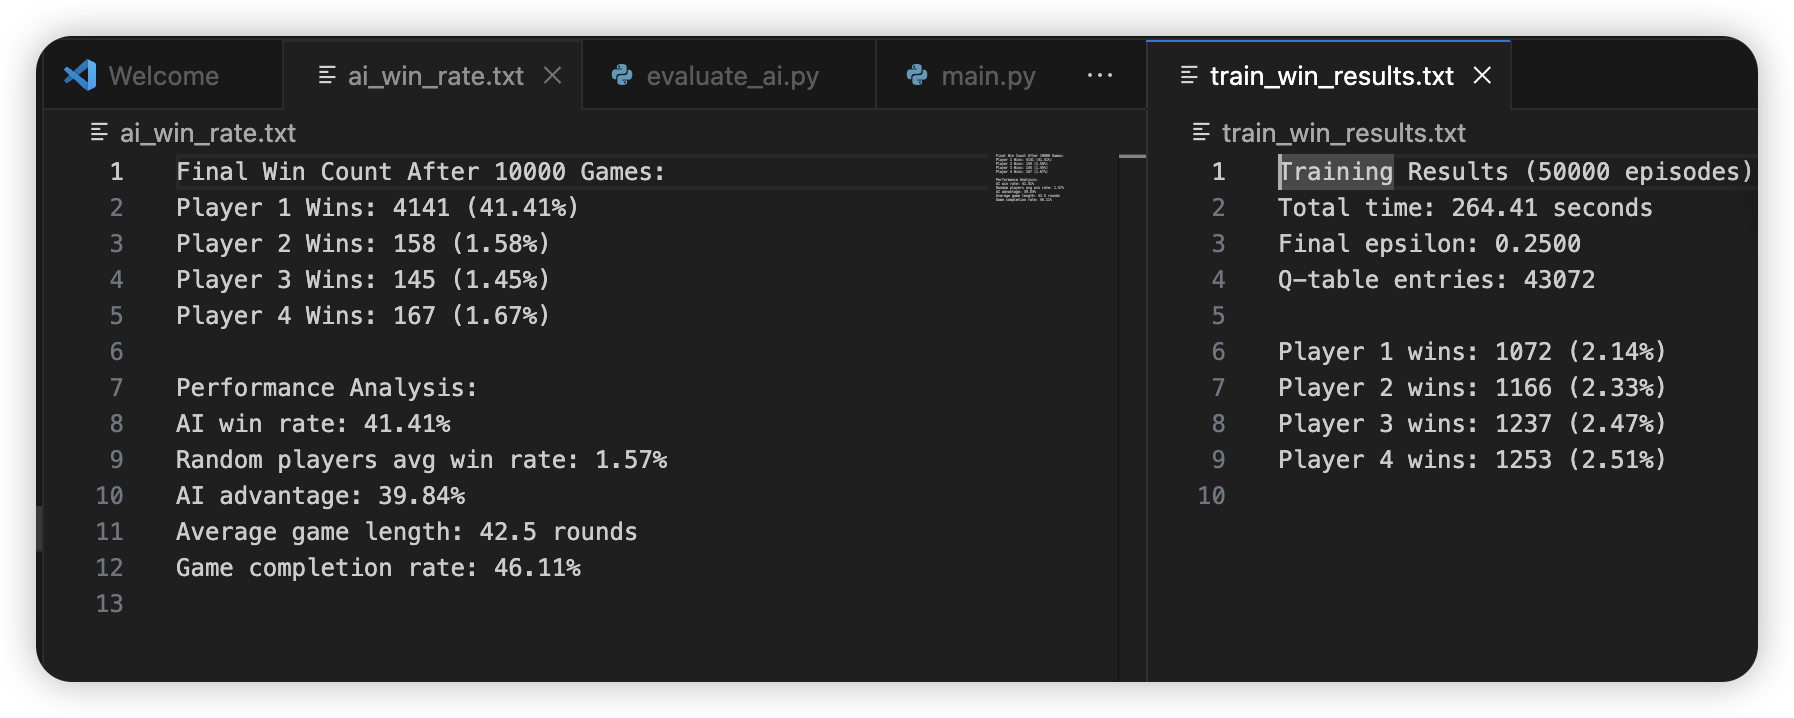Viewport: 1794px width, 718px height.
Task: Click the Python icon on main.py tab
Action: (x=917, y=75)
